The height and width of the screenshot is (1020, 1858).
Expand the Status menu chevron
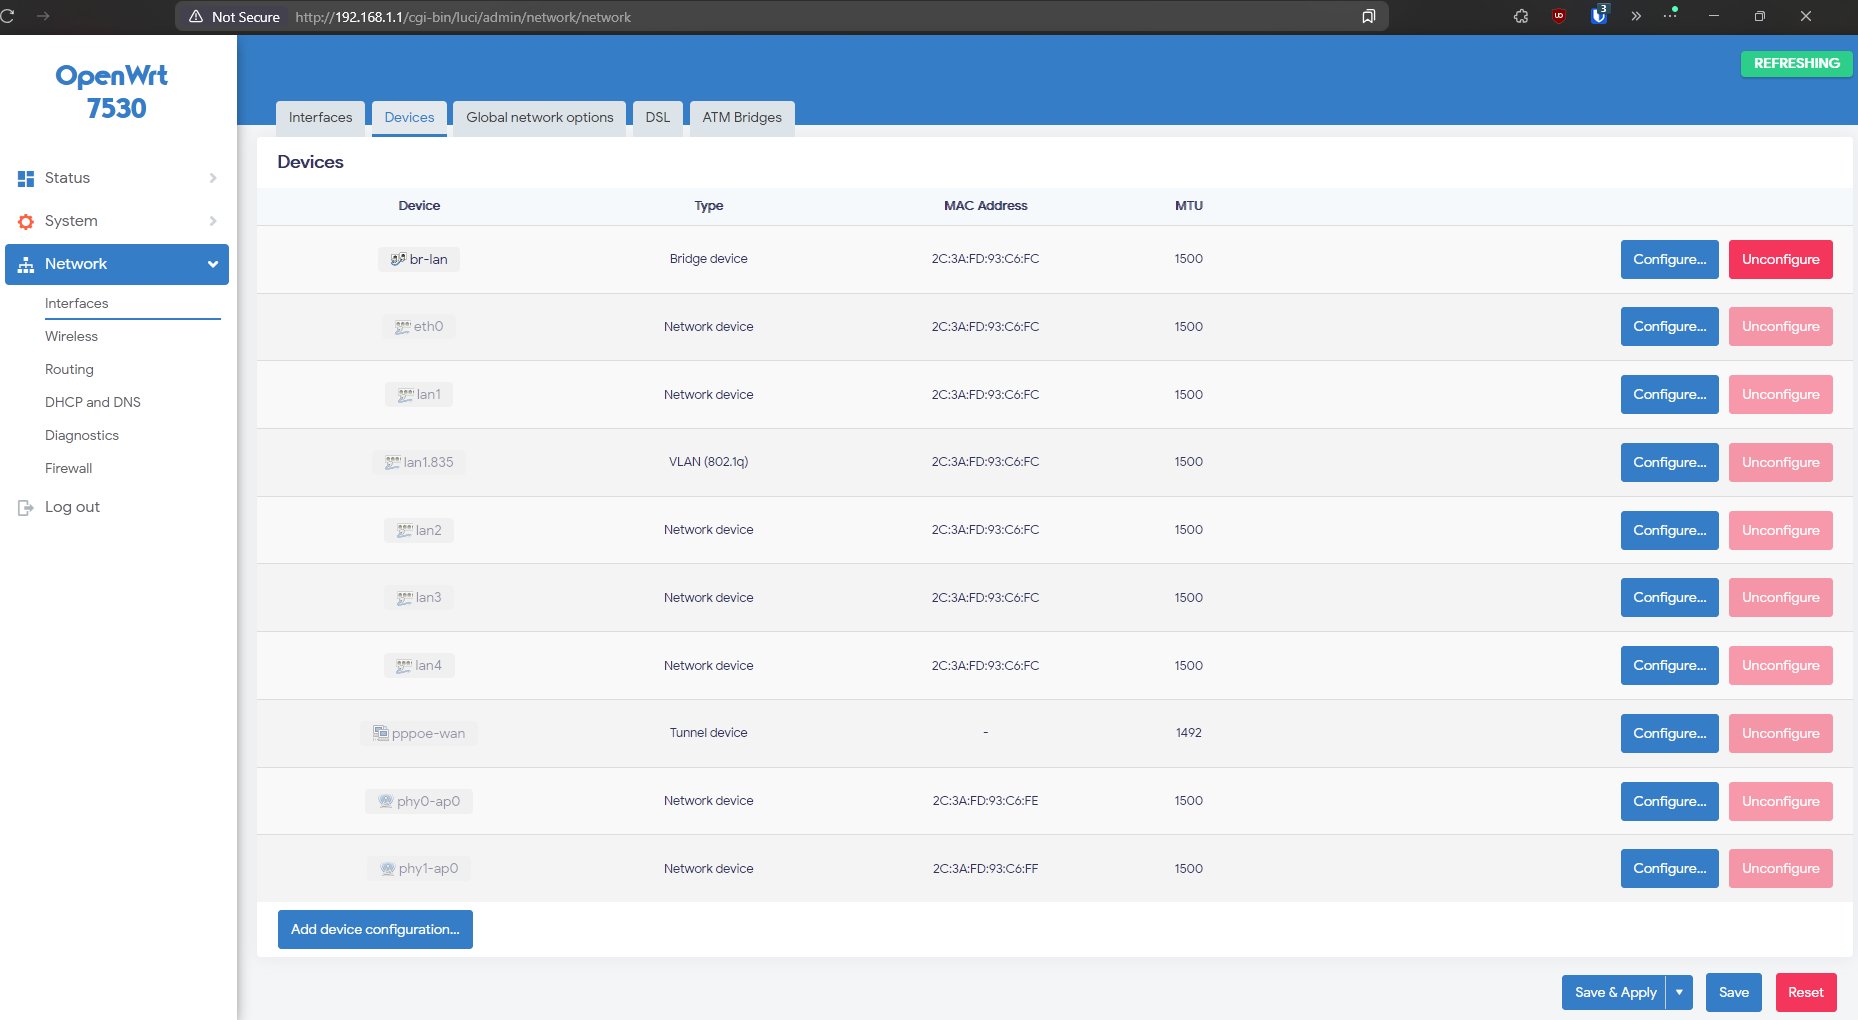(213, 178)
